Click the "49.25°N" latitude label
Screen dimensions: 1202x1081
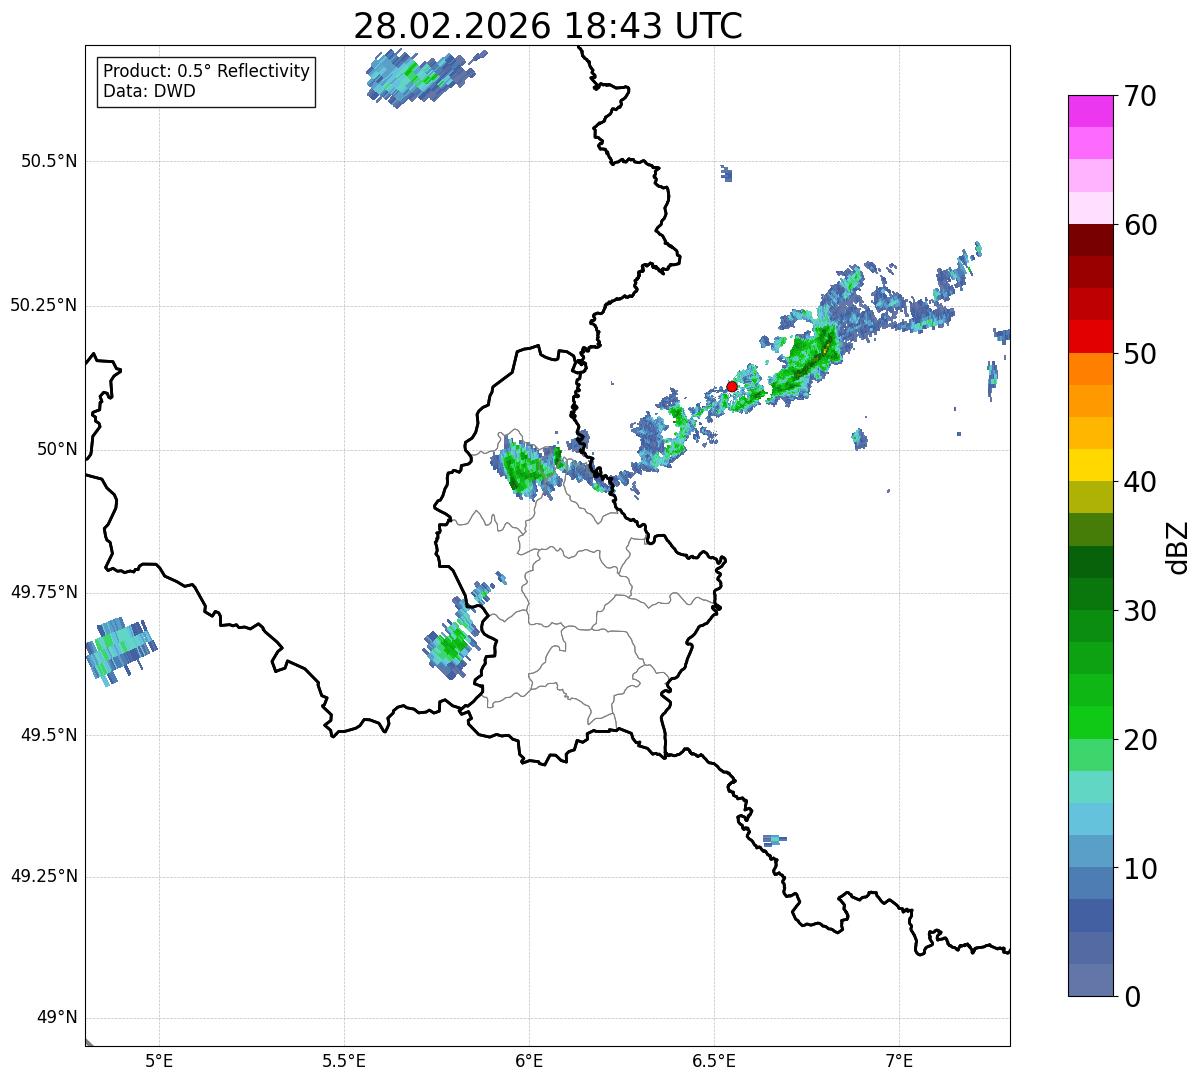click(x=43, y=877)
